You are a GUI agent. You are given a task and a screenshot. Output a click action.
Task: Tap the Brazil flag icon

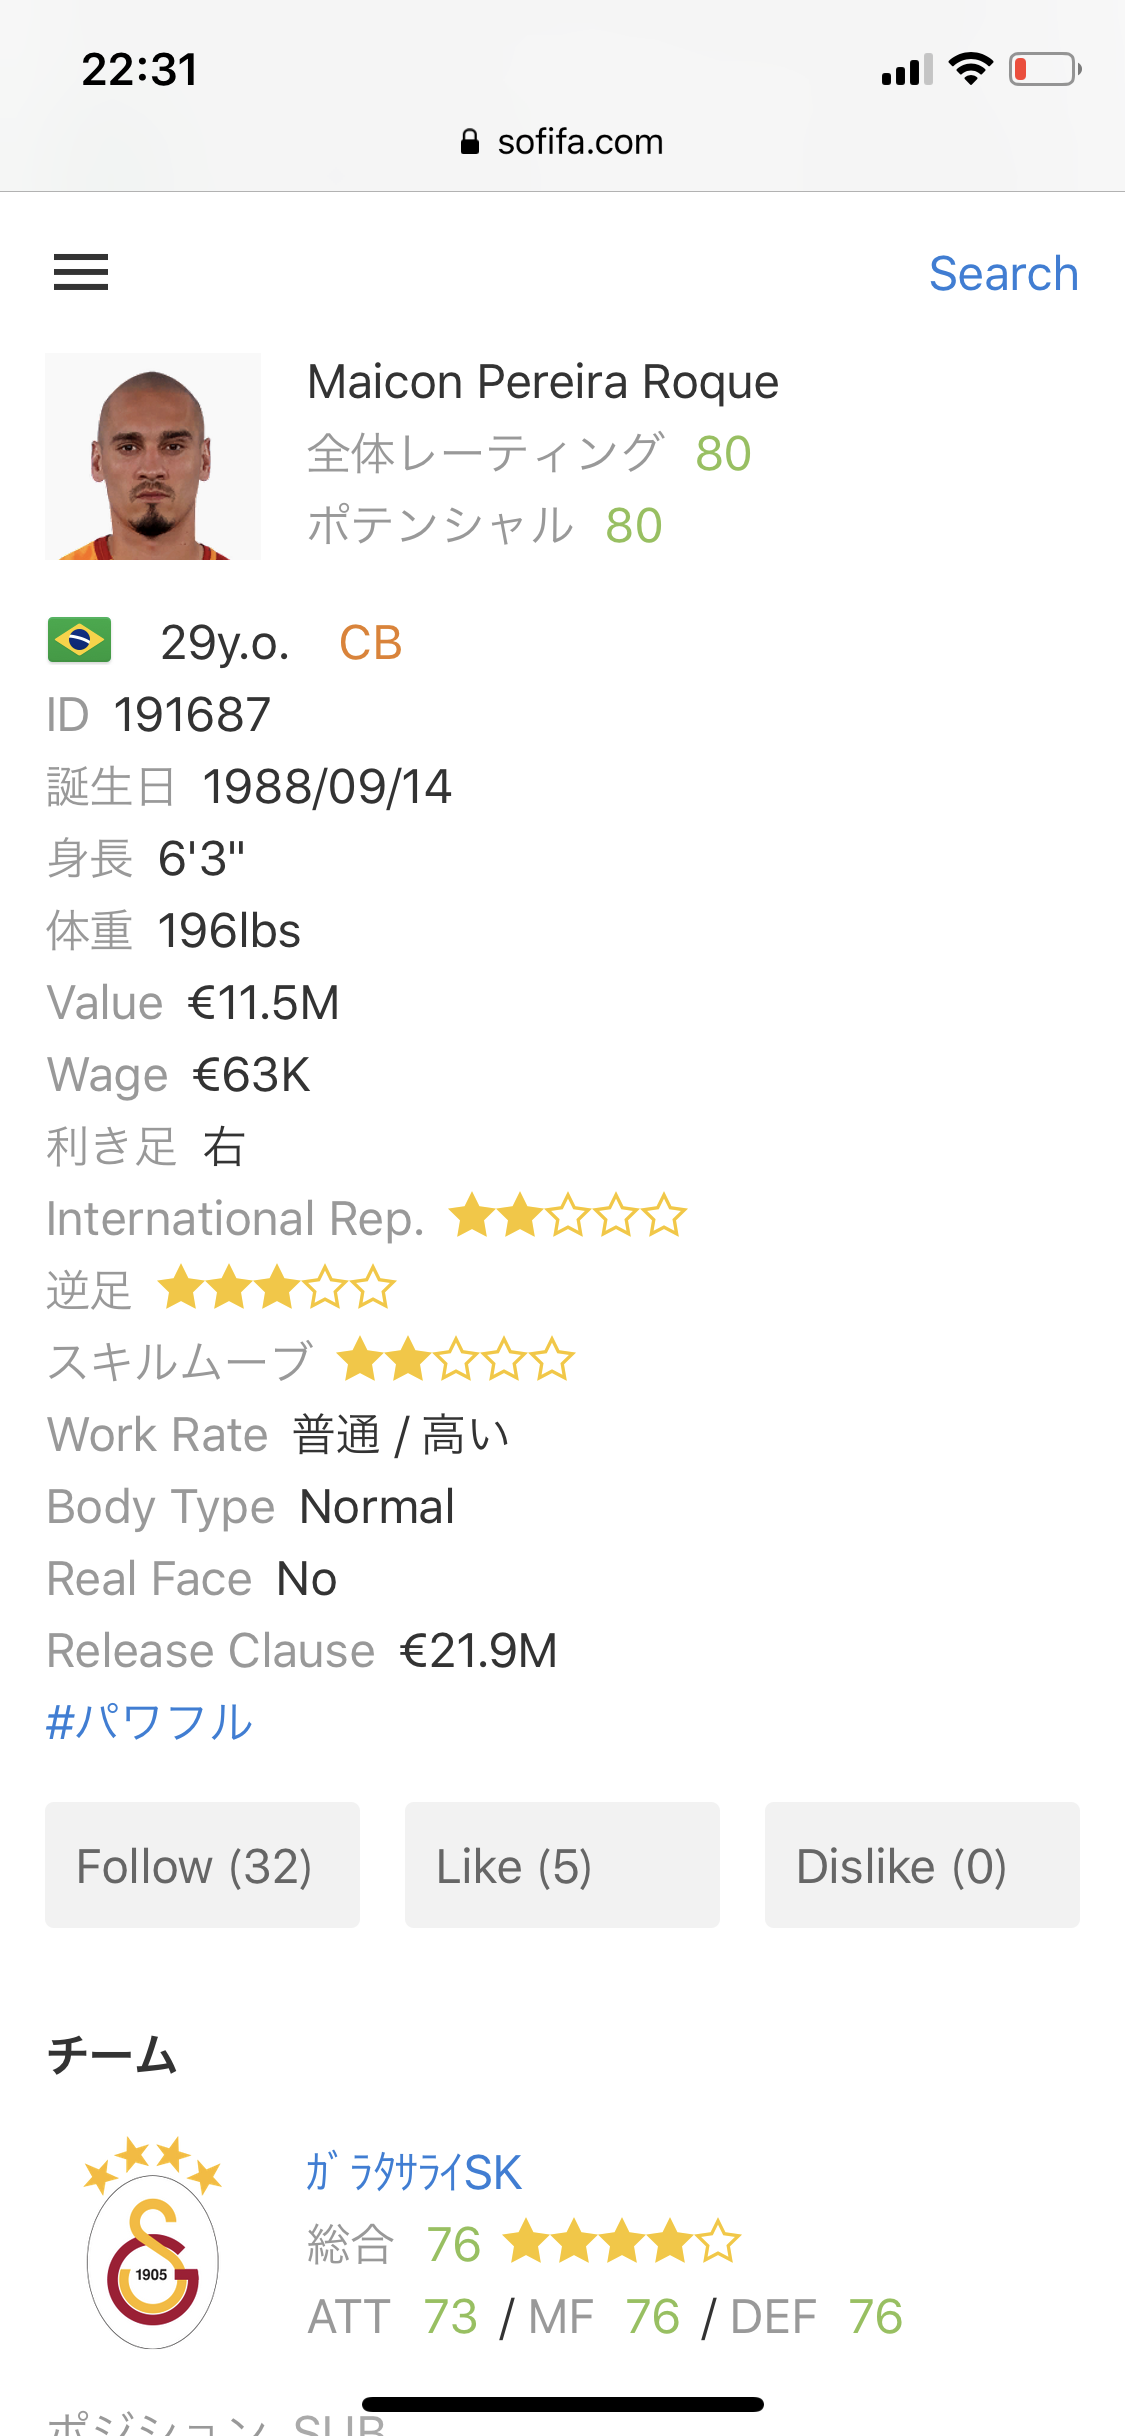[79, 641]
